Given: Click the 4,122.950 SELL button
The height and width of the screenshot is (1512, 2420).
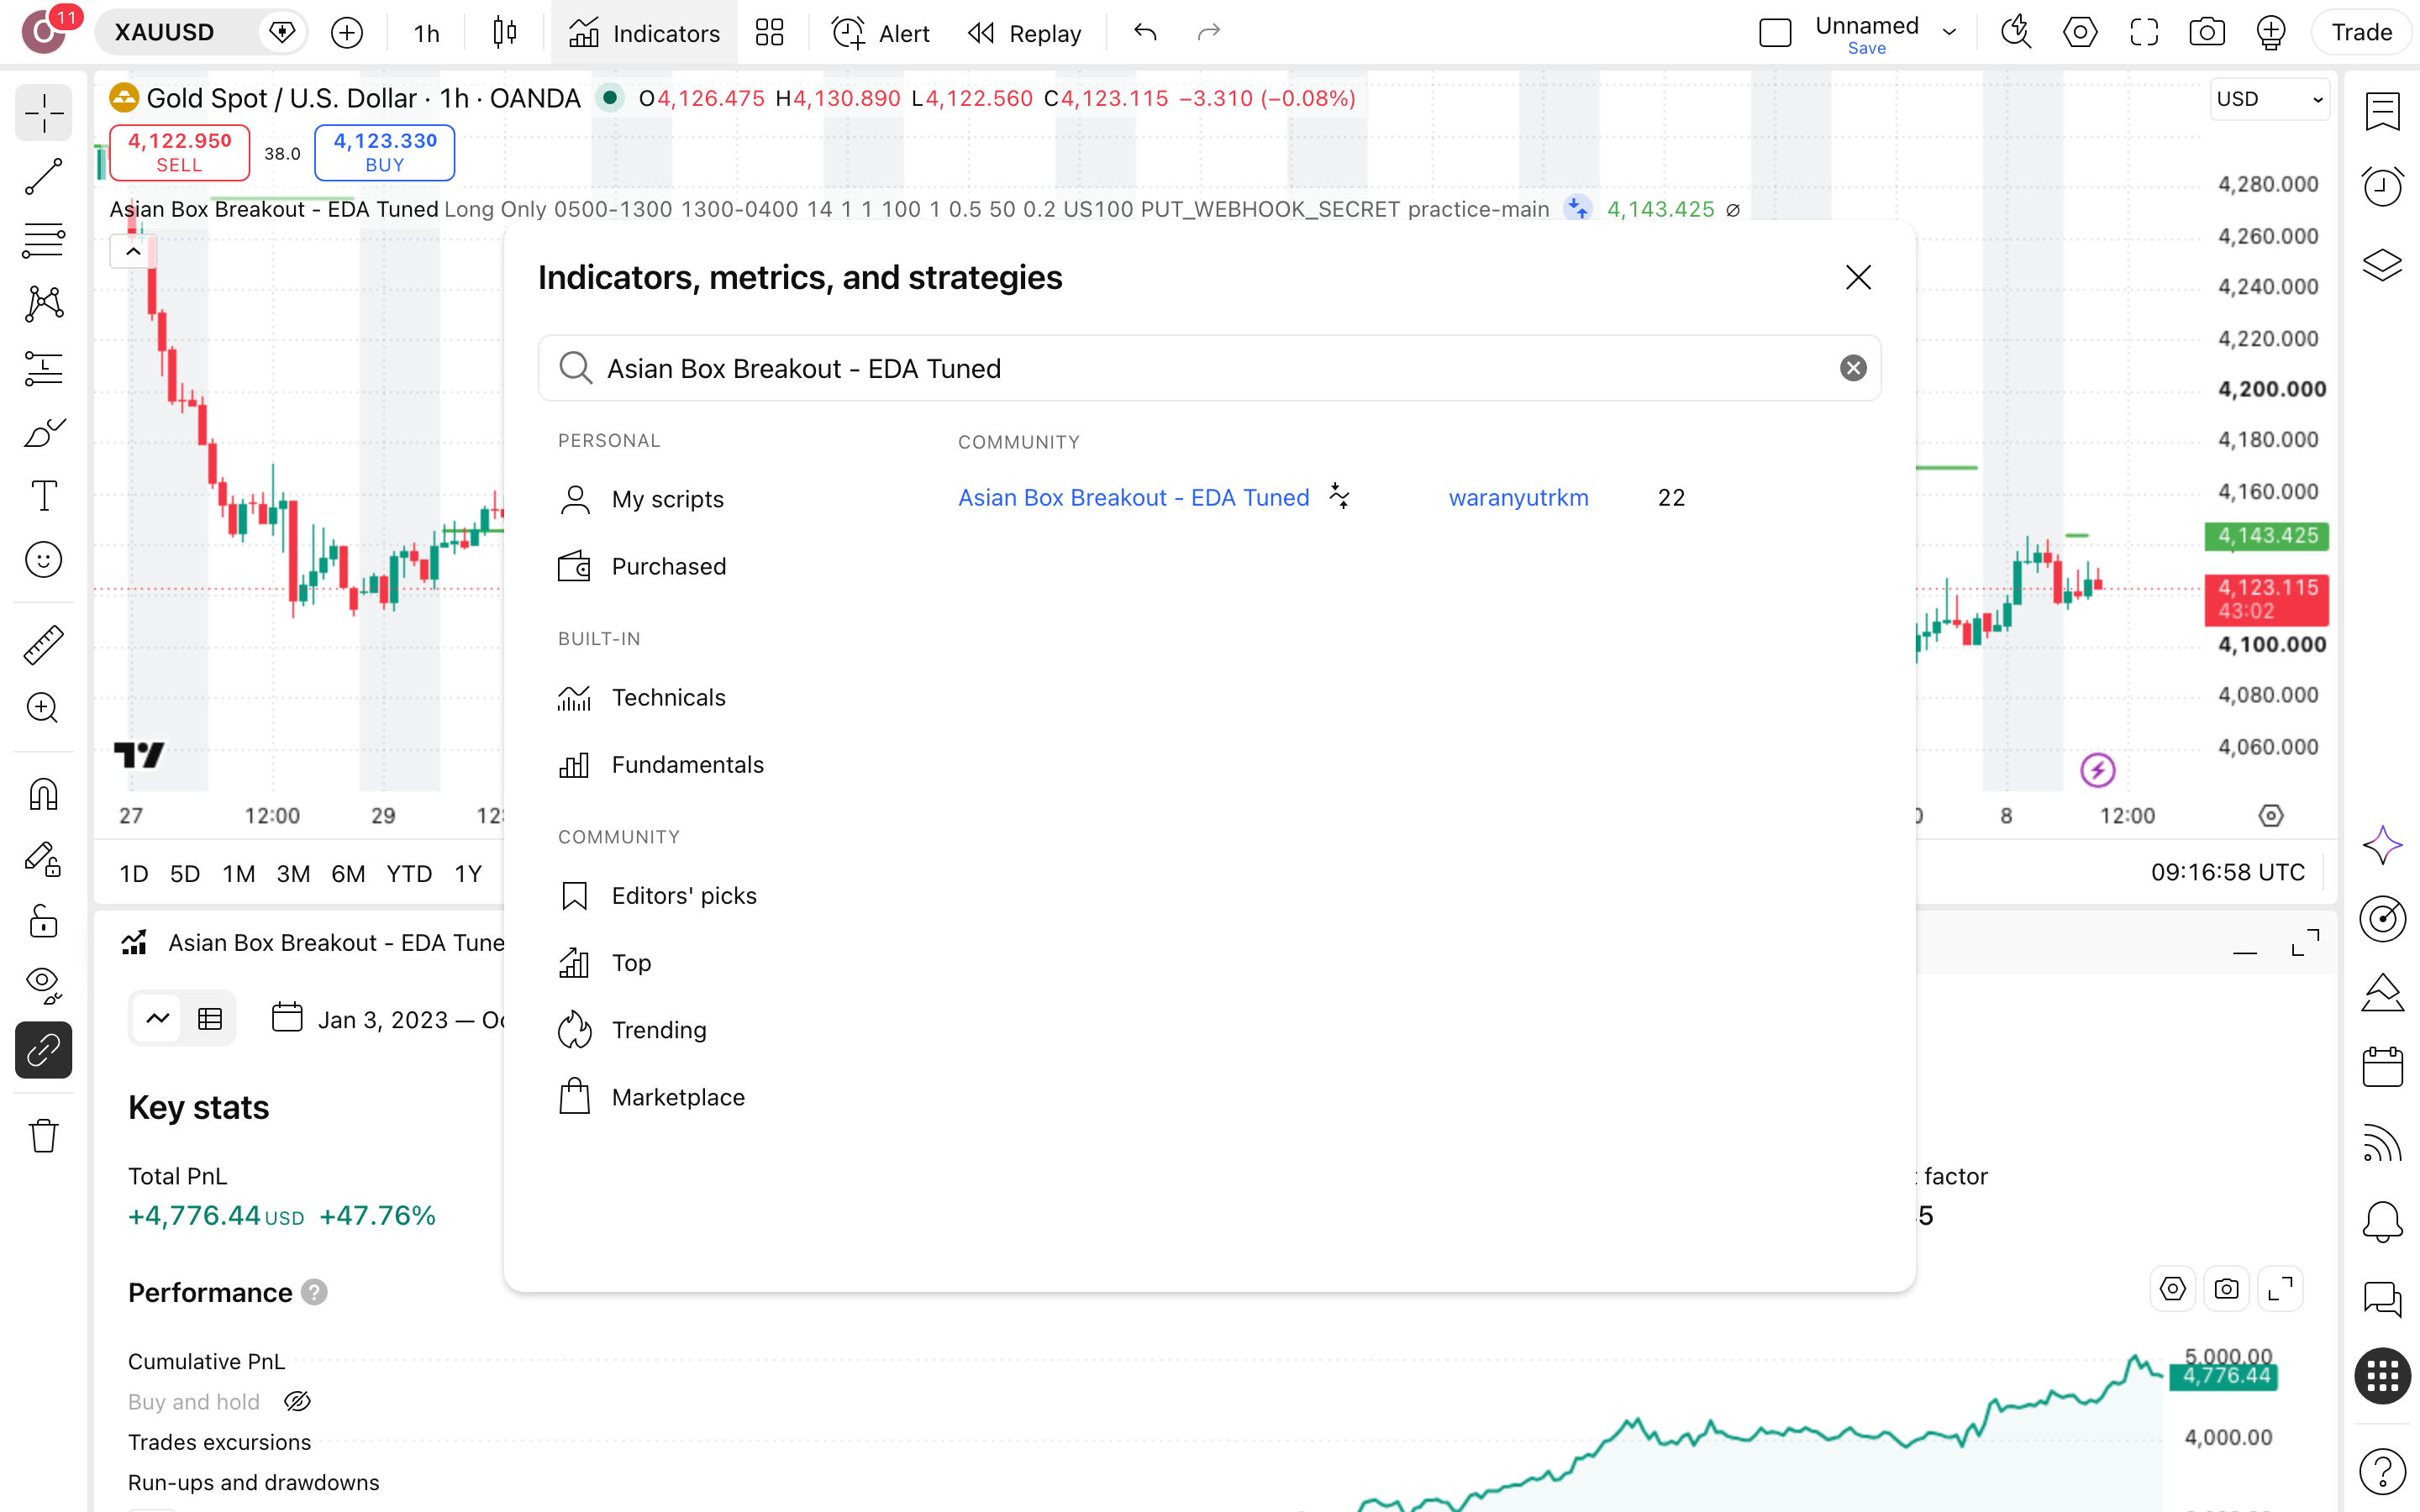Looking at the screenshot, I should click(179, 152).
